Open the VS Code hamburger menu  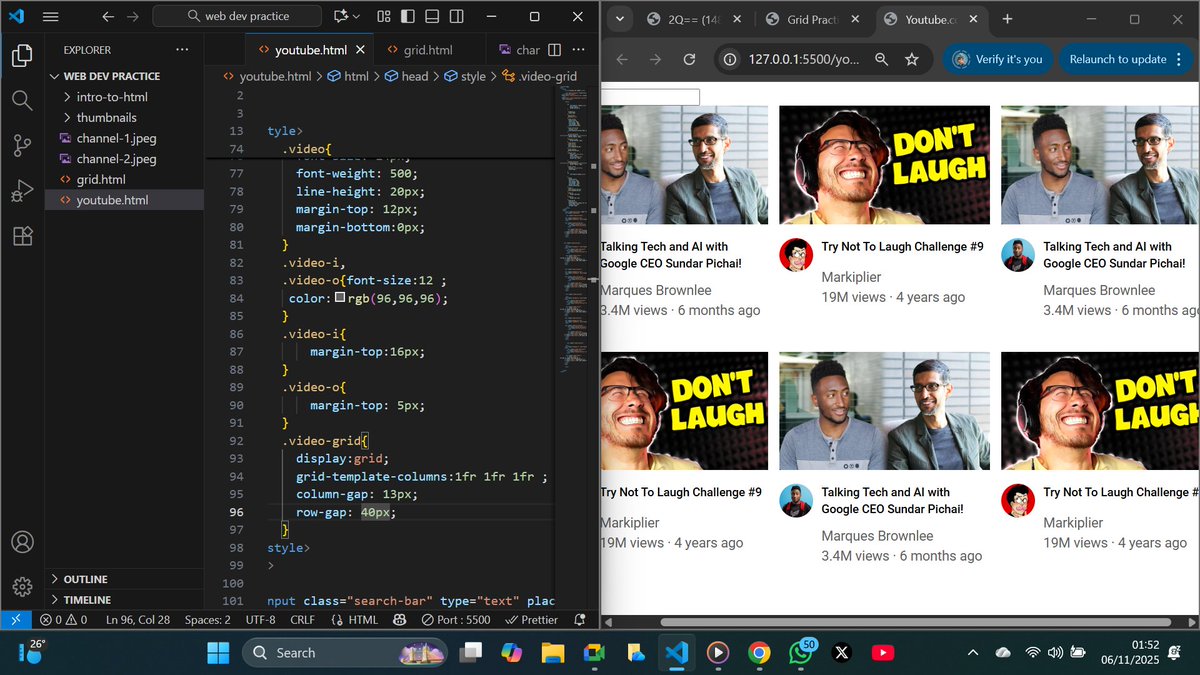click(51, 17)
